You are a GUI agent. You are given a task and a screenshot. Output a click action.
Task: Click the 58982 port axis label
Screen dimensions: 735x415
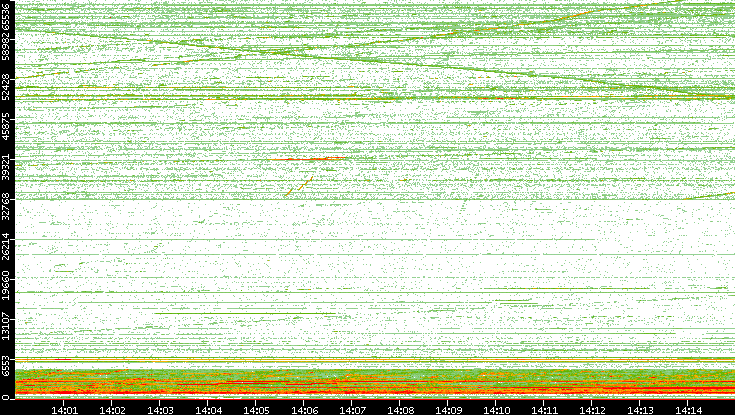[6, 45]
